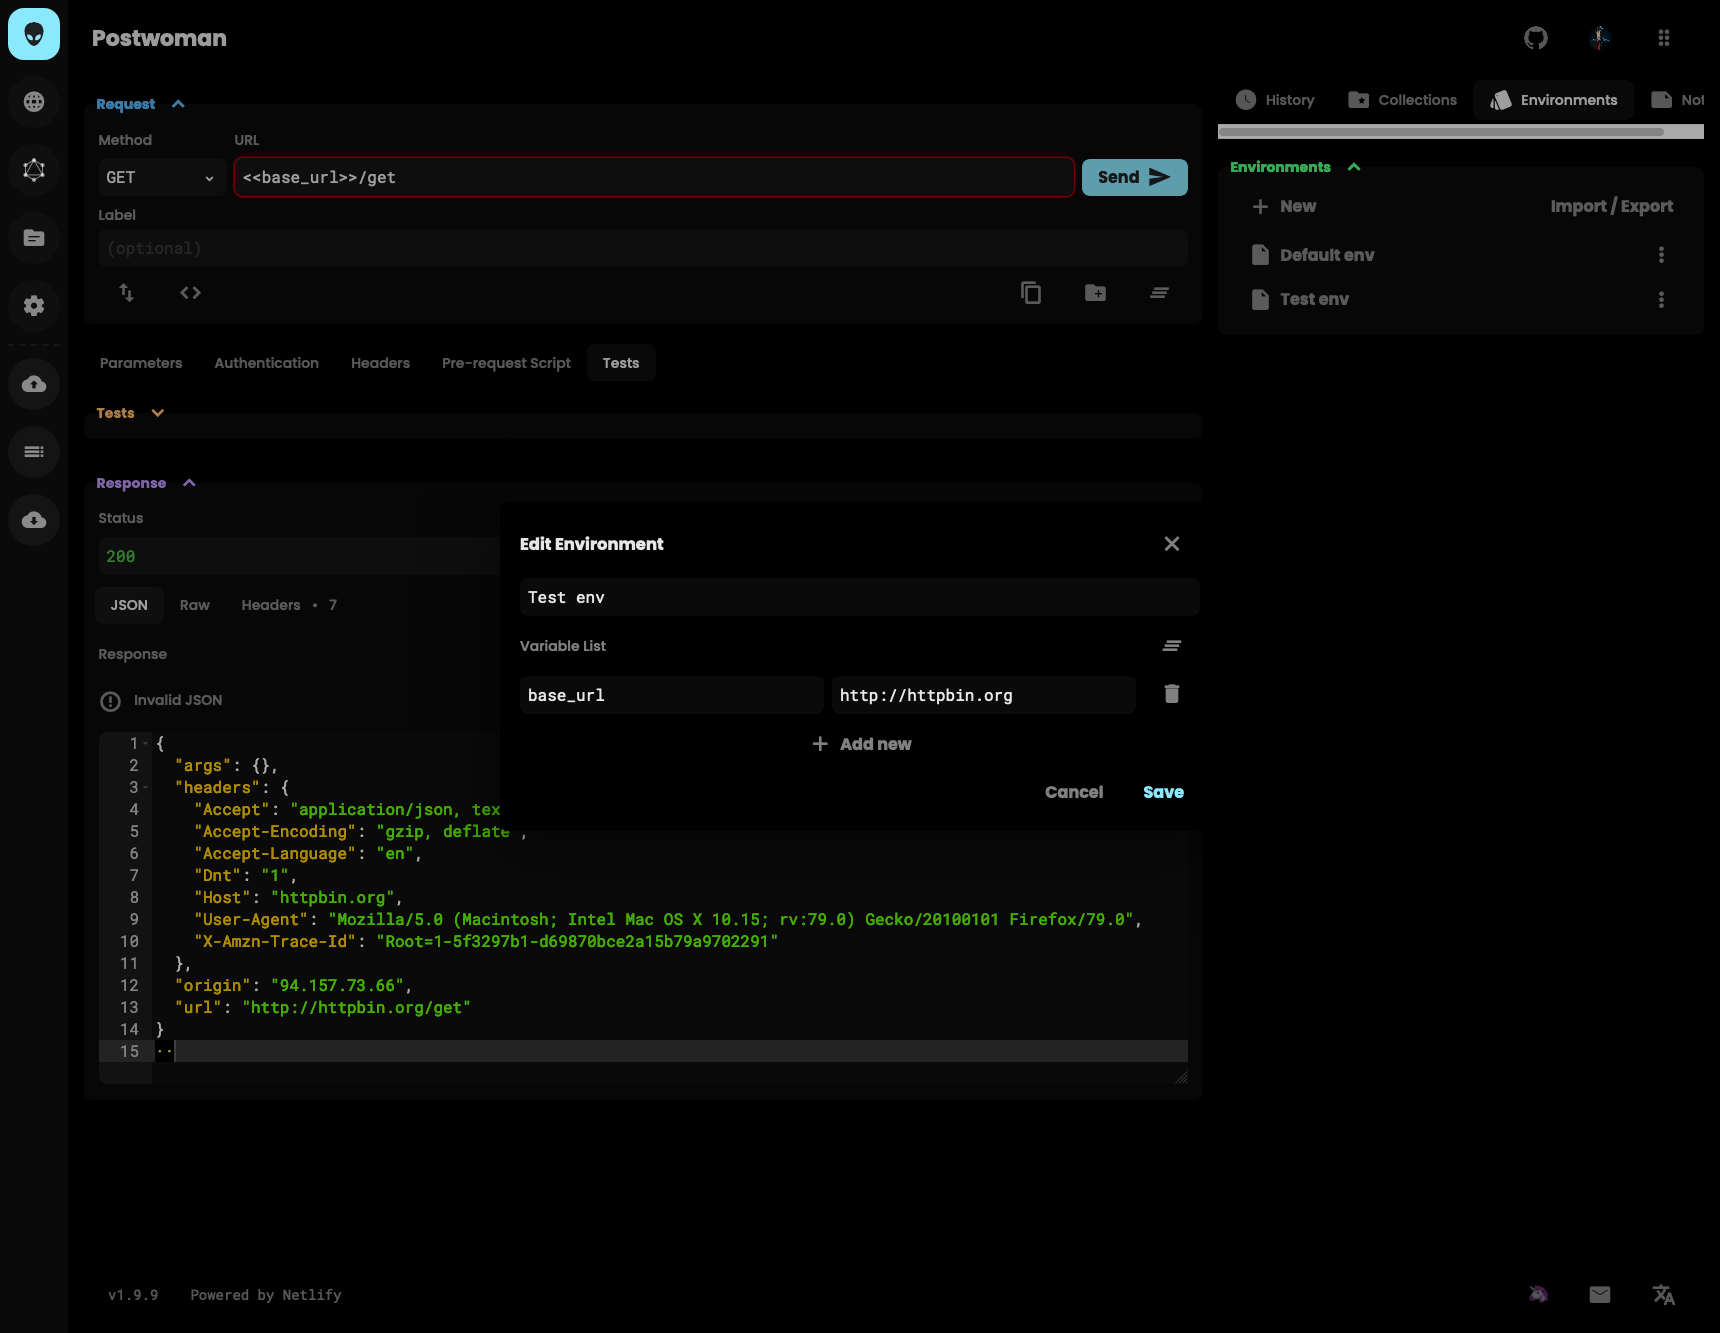Open the GraphQL icon in sidebar
1720x1333 pixels.
point(34,170)
